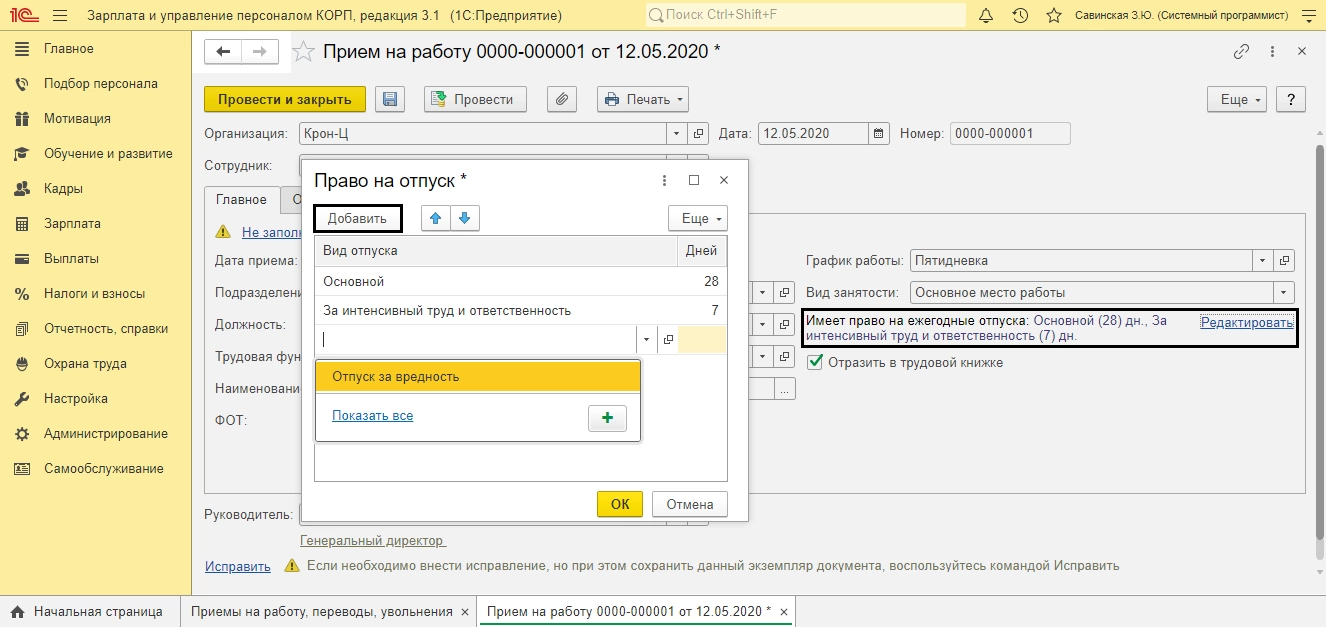This screenshot has height=627, width=1326.
Task: Create new vacation type green plus
Action: pyautogui.click(x=607, y=419)
